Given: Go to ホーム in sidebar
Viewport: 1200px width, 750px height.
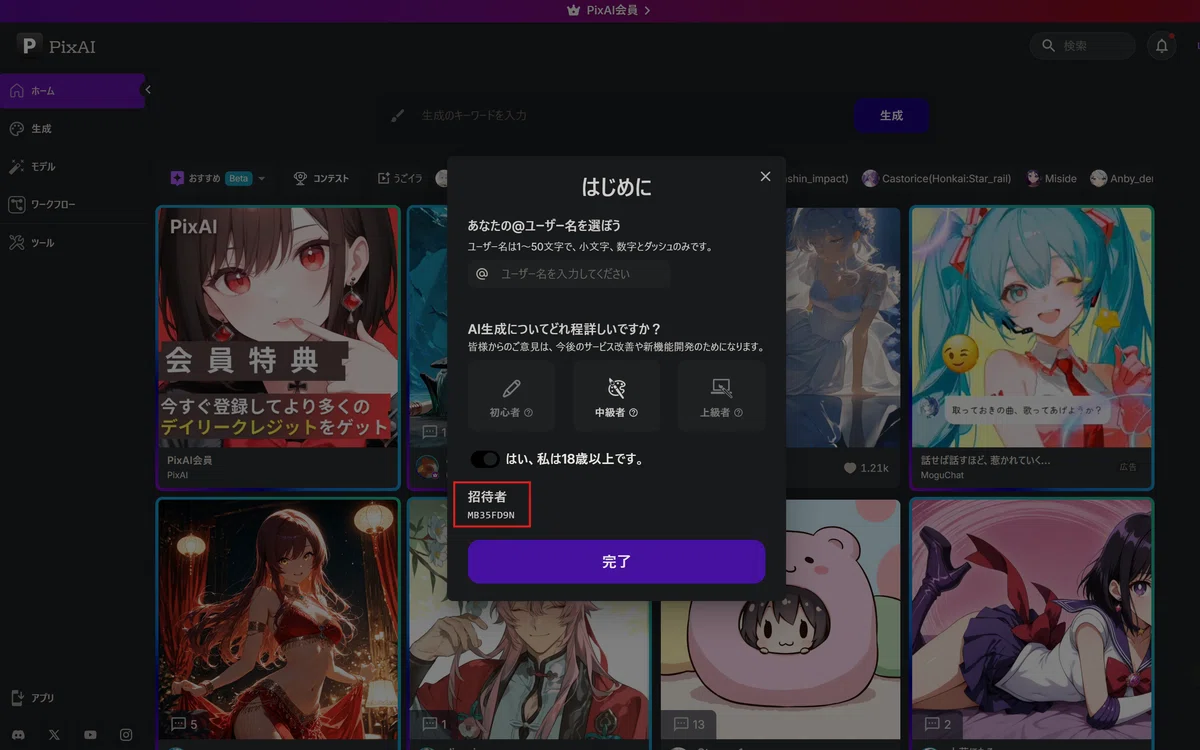Looking at the screenshot, I should pyautogui.click(x=72, y=91).
